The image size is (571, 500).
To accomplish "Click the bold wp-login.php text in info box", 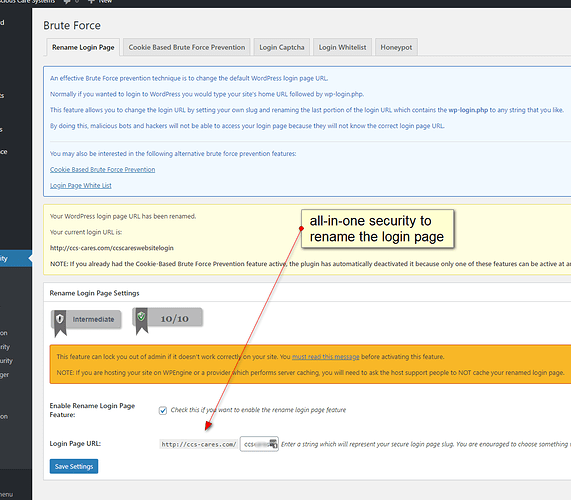I will pos(468,110).
